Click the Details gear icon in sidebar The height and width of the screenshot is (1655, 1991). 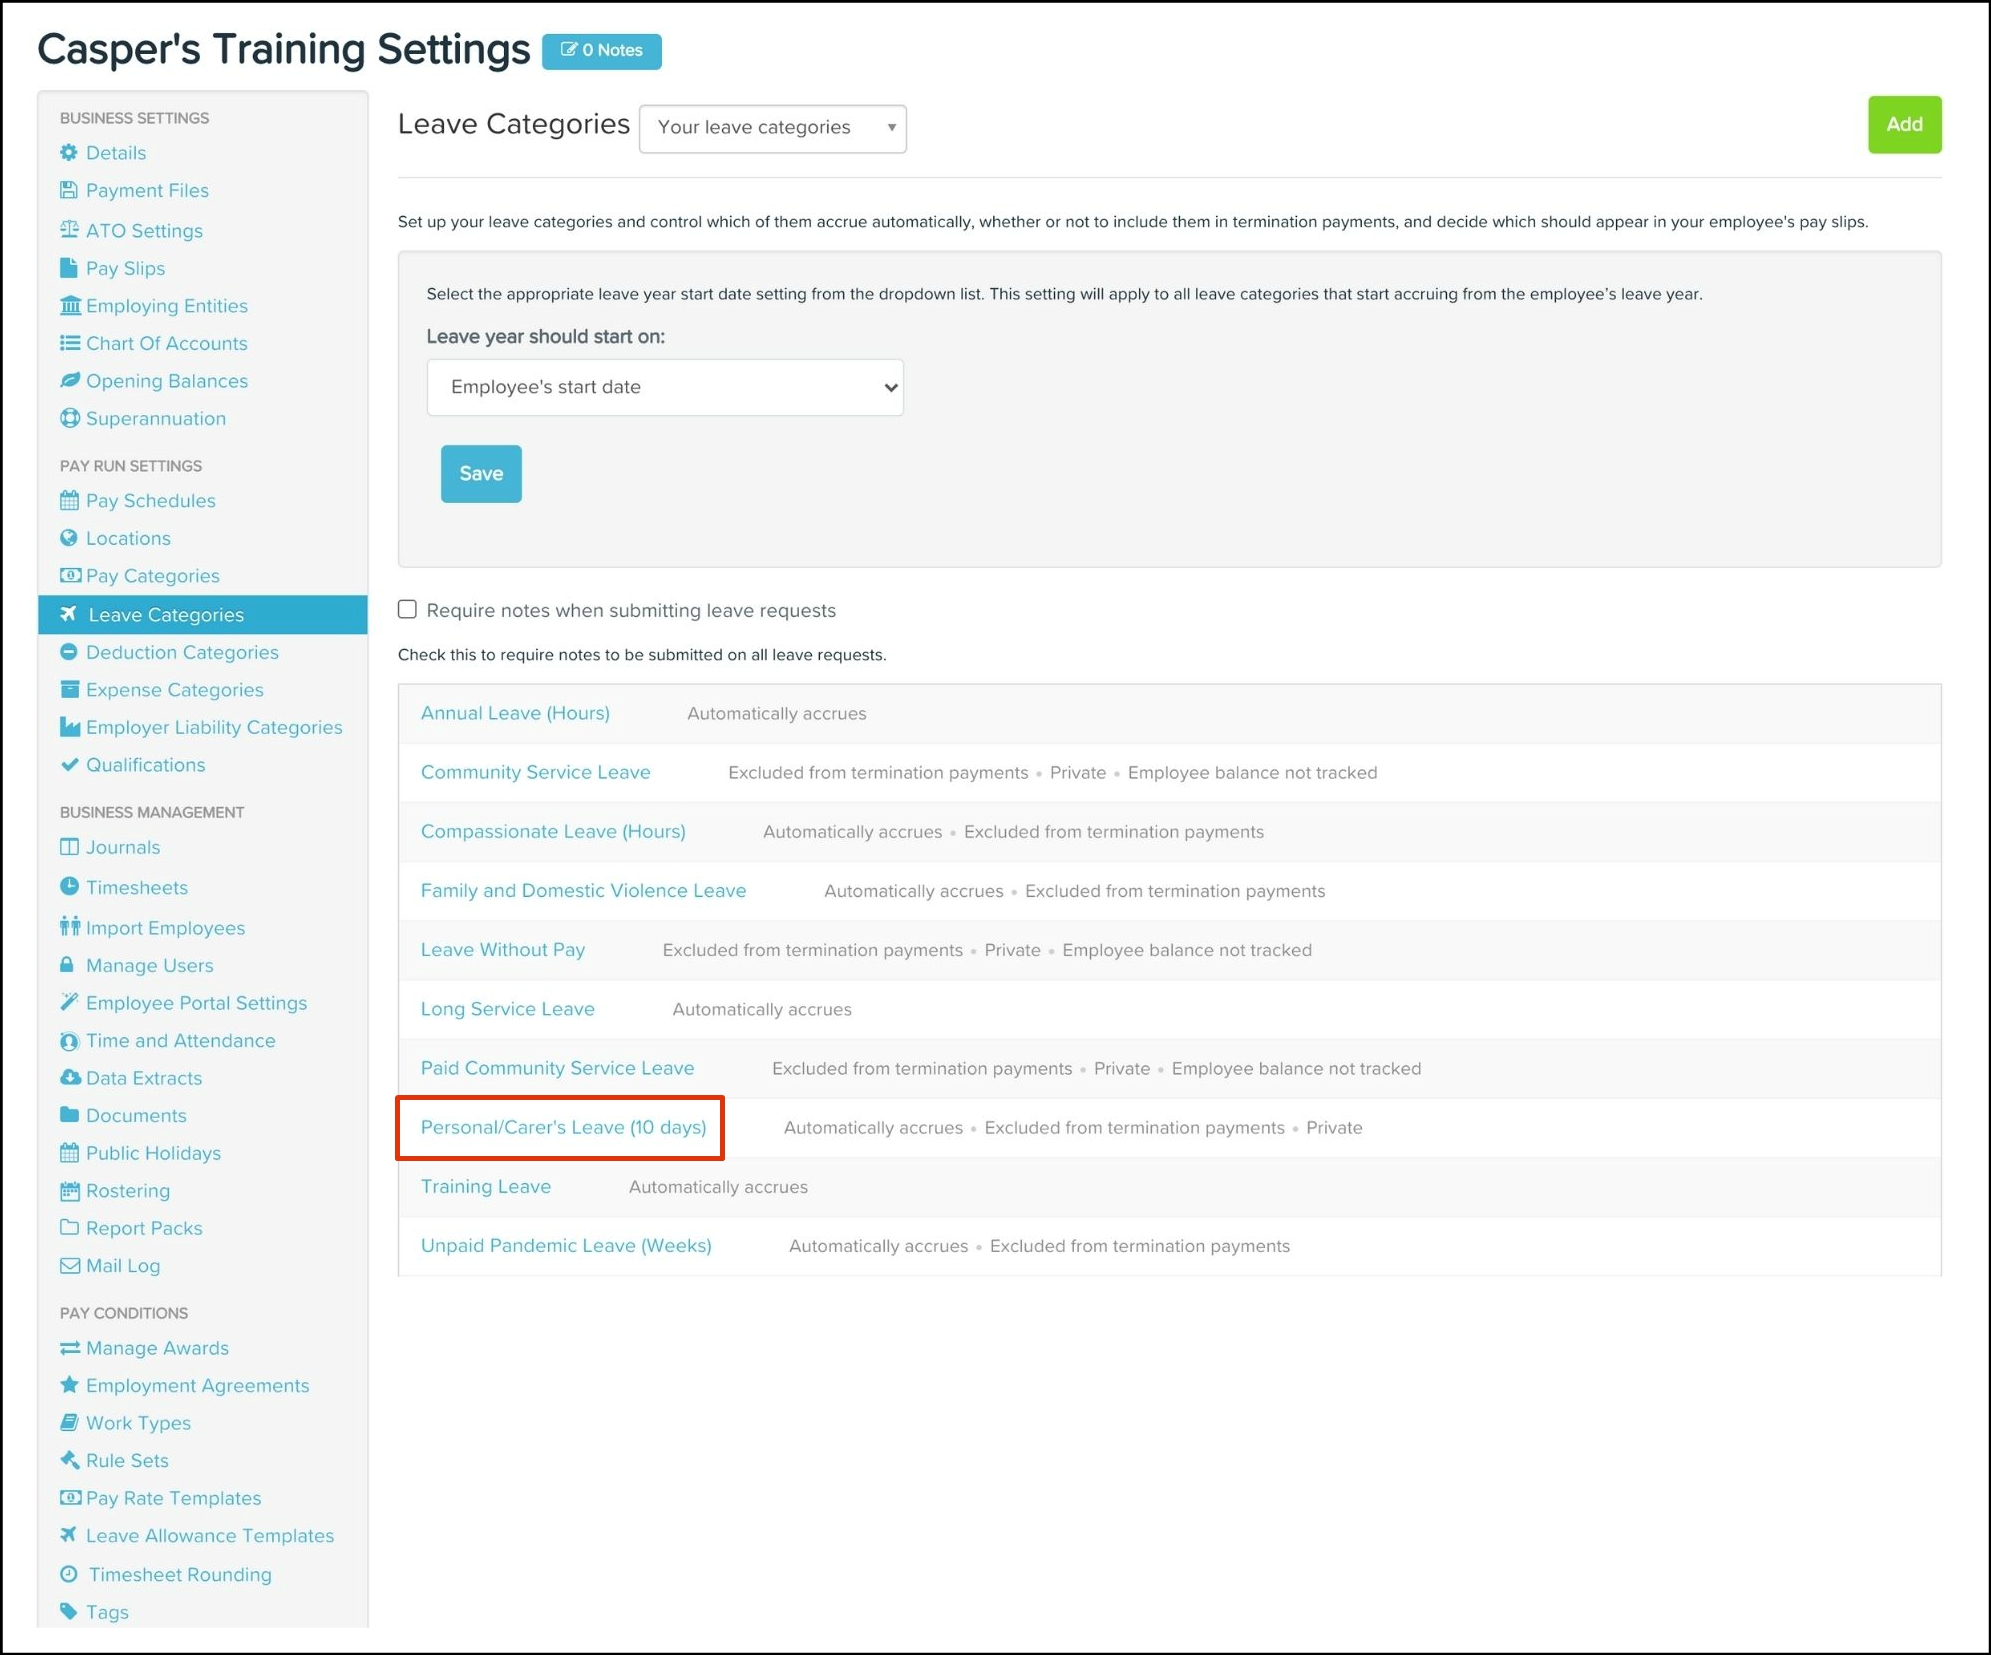[68, 152]
